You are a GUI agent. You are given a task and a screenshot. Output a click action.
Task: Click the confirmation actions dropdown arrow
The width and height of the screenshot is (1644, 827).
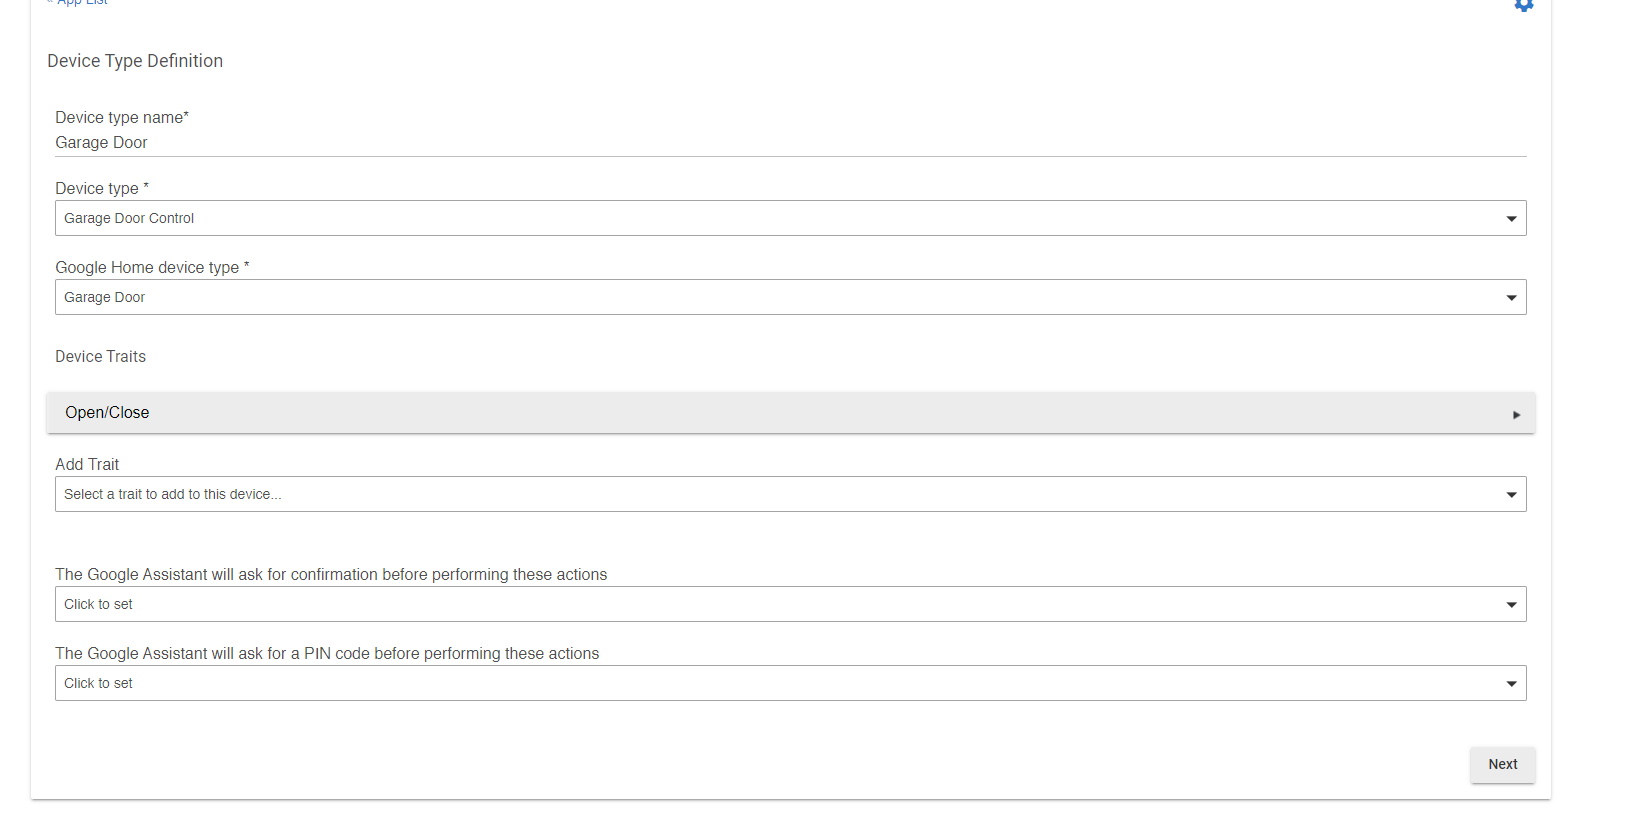(x=1511, y=605)
